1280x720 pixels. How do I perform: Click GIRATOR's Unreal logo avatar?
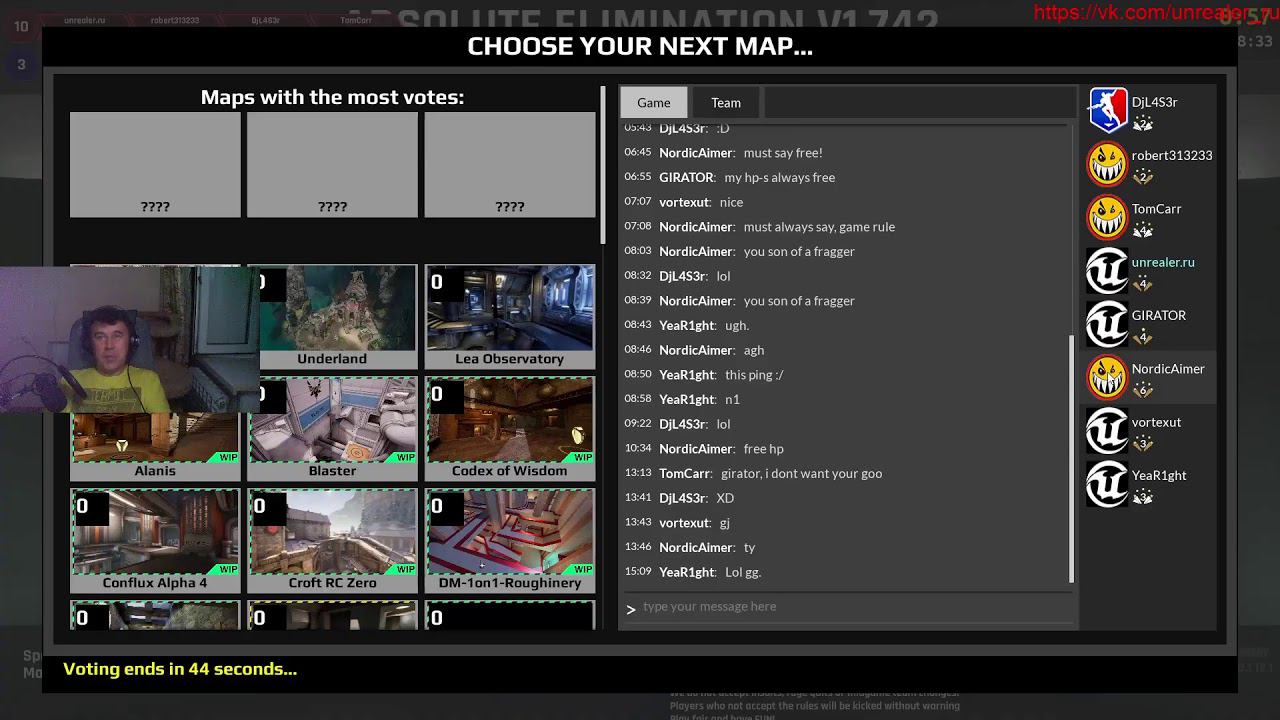(1107, 323)
